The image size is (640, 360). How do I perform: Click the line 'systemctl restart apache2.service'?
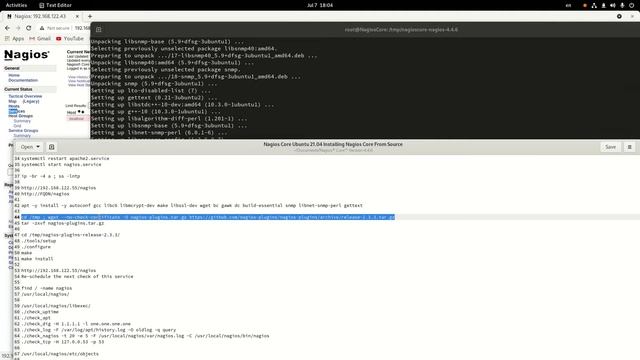65,158
